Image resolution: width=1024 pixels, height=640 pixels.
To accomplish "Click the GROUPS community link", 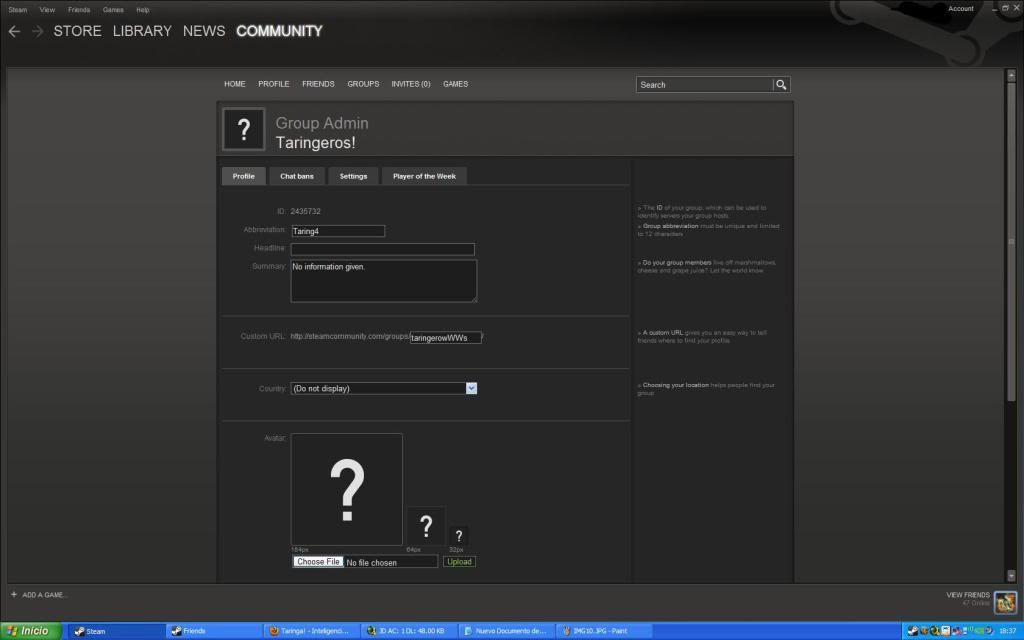I will [363, 84].
